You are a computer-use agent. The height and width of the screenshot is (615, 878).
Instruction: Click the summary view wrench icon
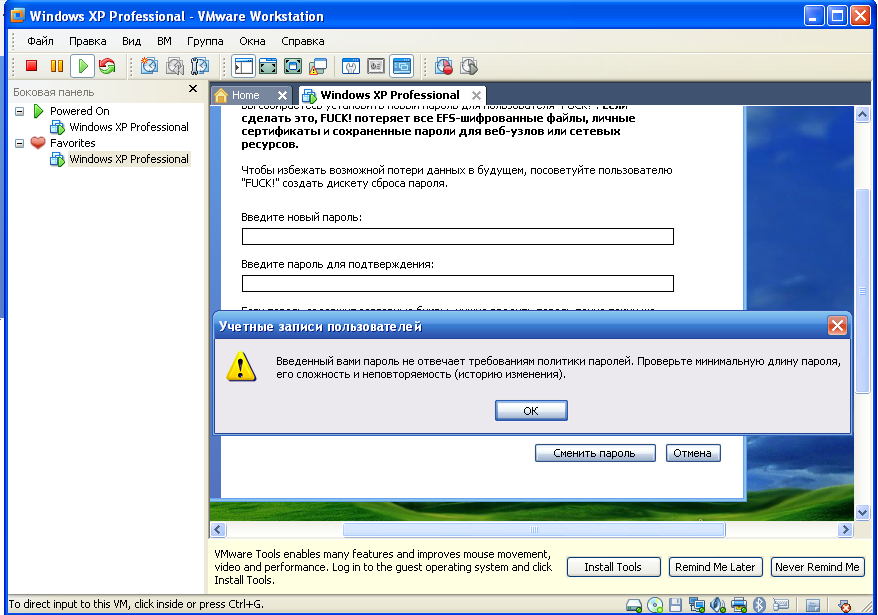[351, 66]
